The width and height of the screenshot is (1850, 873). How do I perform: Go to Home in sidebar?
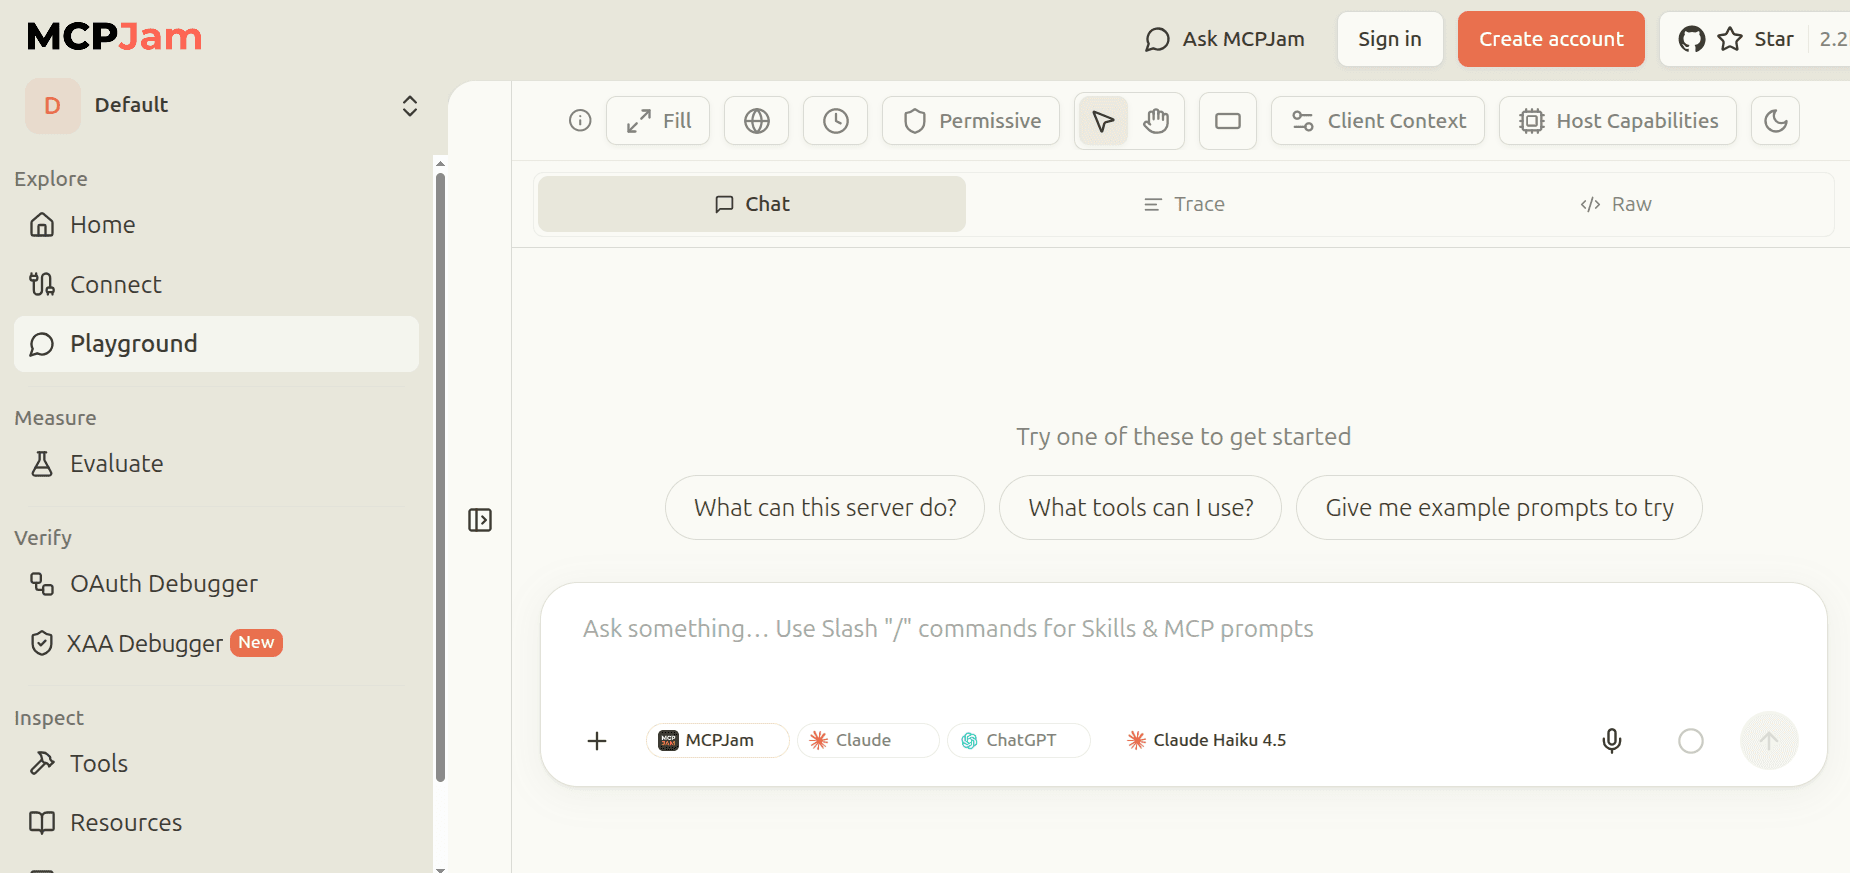[x=216, y=225]
